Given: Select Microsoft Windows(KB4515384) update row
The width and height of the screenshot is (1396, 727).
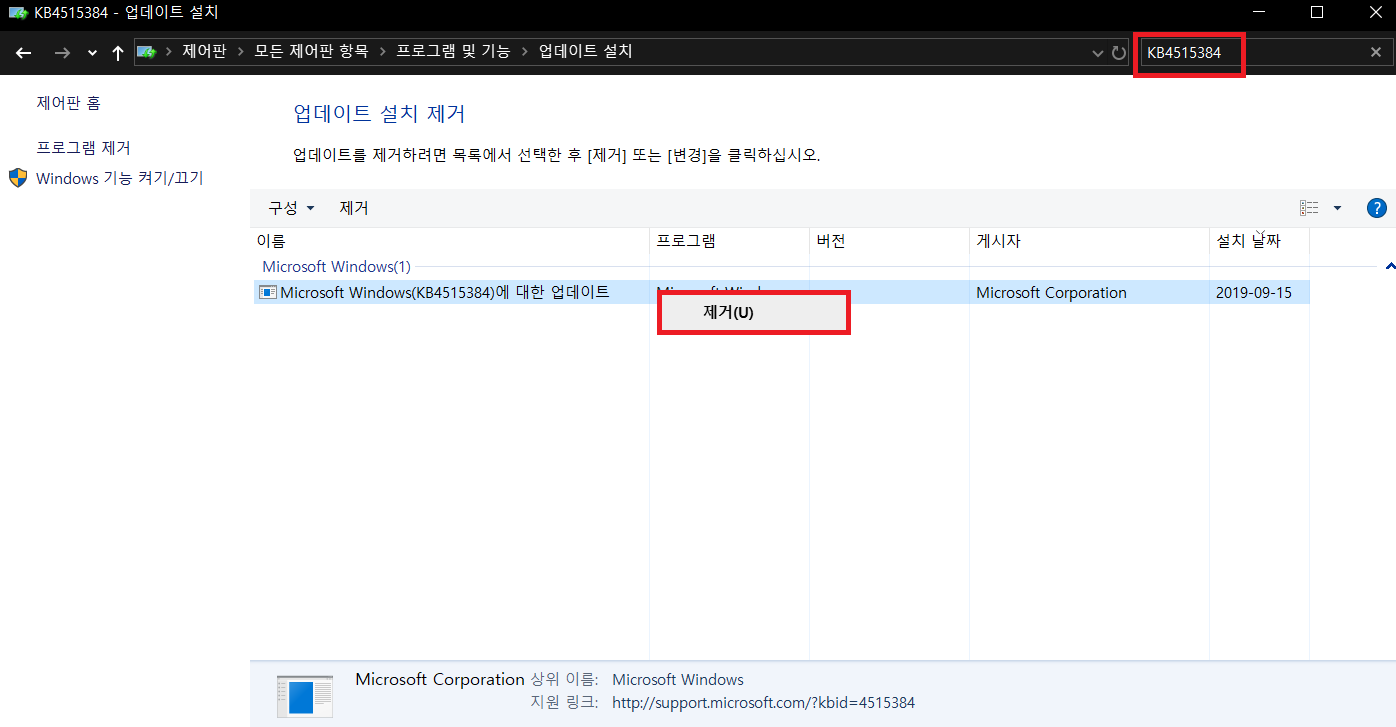Looking at the screenshot, I should coord(781,293).
